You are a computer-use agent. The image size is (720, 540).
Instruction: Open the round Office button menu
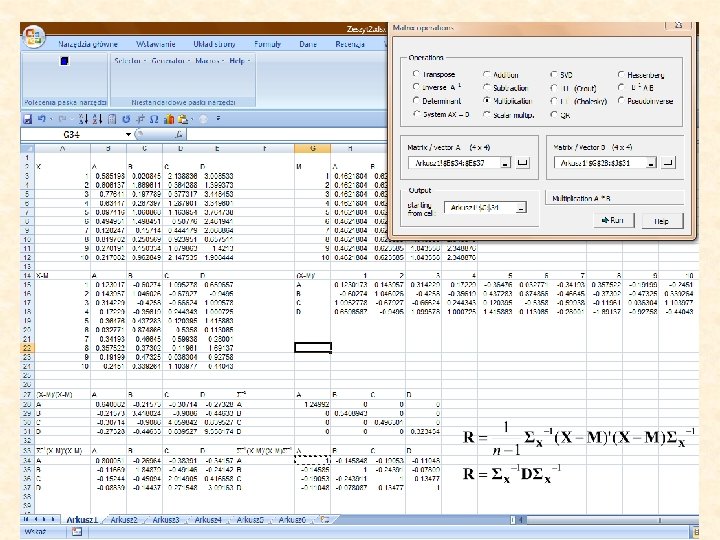[34, 37]
